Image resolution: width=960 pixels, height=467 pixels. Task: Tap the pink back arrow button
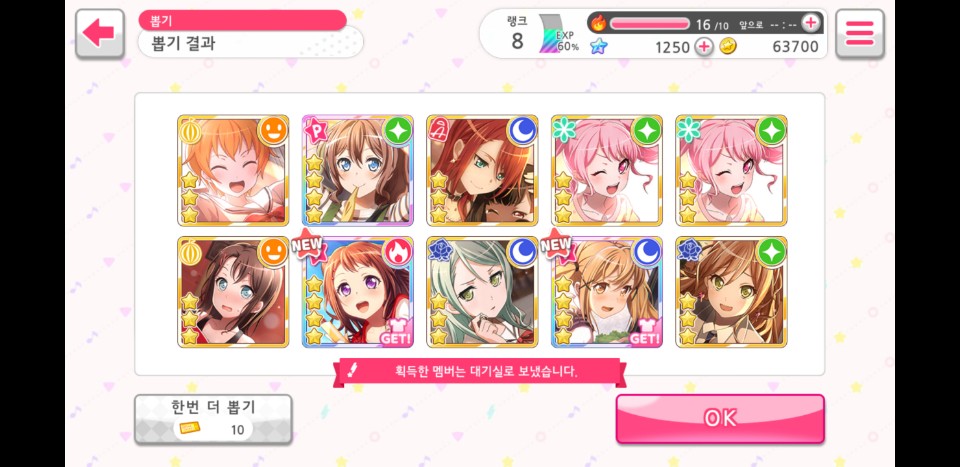click(x=100, y=33)
